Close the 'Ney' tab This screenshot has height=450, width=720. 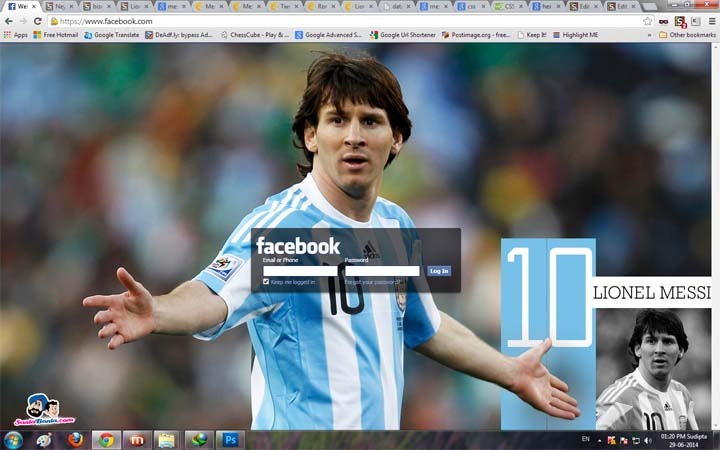pyautogui.click(x=71, y=6)
